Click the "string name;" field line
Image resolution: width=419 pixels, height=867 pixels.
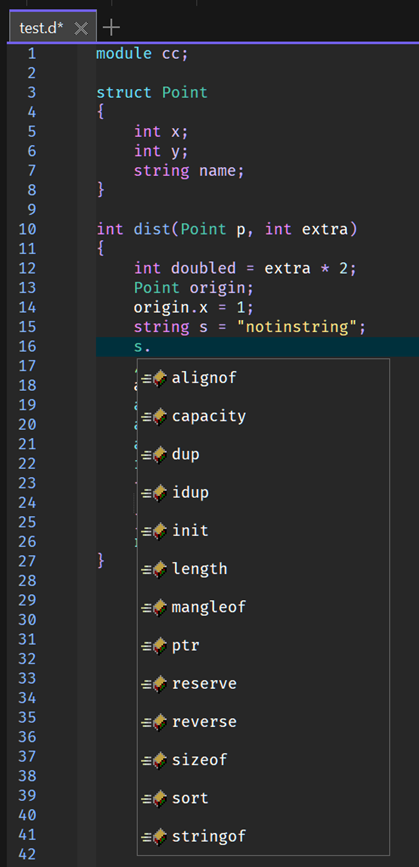(x=188, y=171)
